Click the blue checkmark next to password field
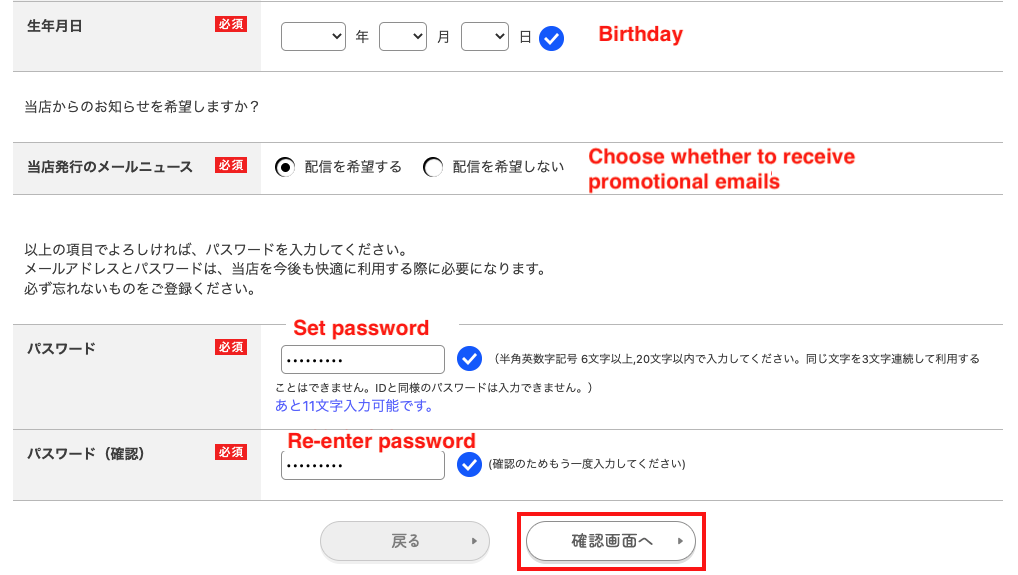Screen dimensions: 1018x575 (468, 359)
